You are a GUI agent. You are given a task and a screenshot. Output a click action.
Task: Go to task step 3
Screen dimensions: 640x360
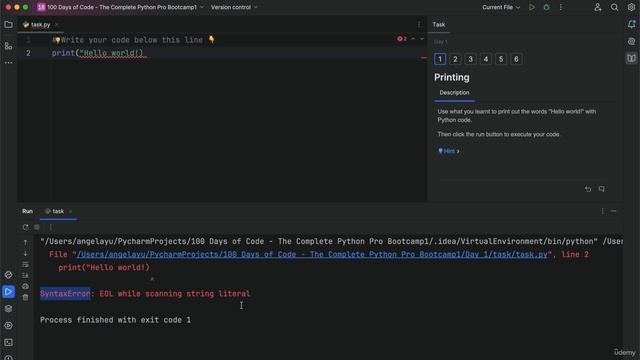[470, 59]
